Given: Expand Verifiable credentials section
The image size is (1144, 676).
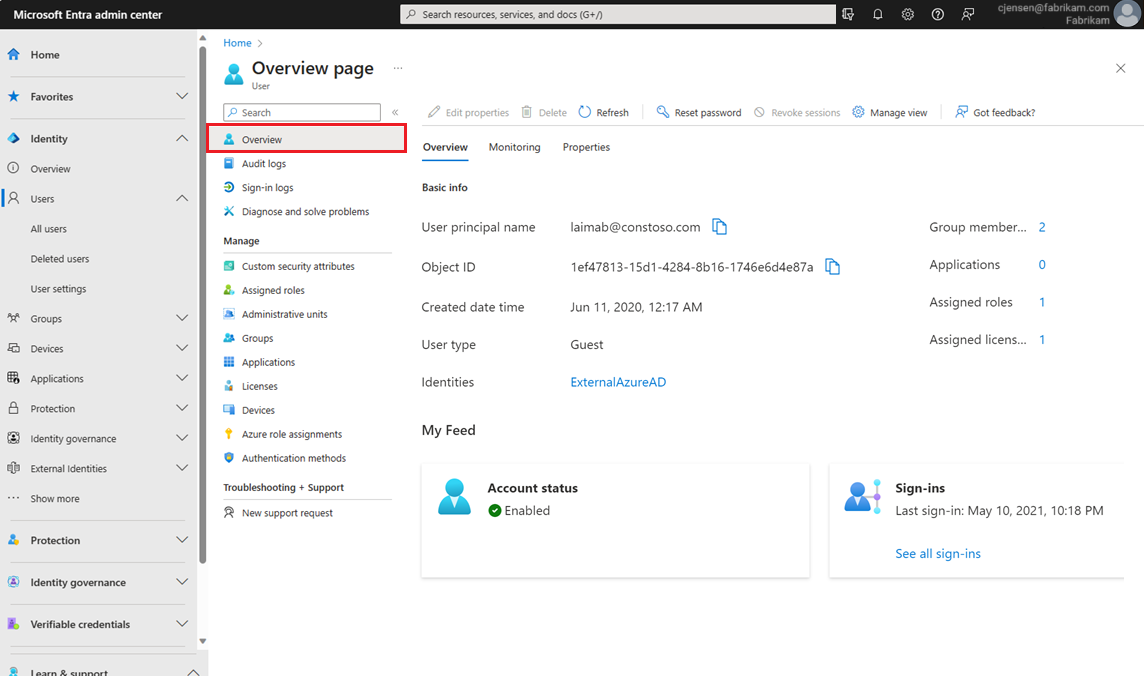Looking at the screenshot, I should point(182,624).
